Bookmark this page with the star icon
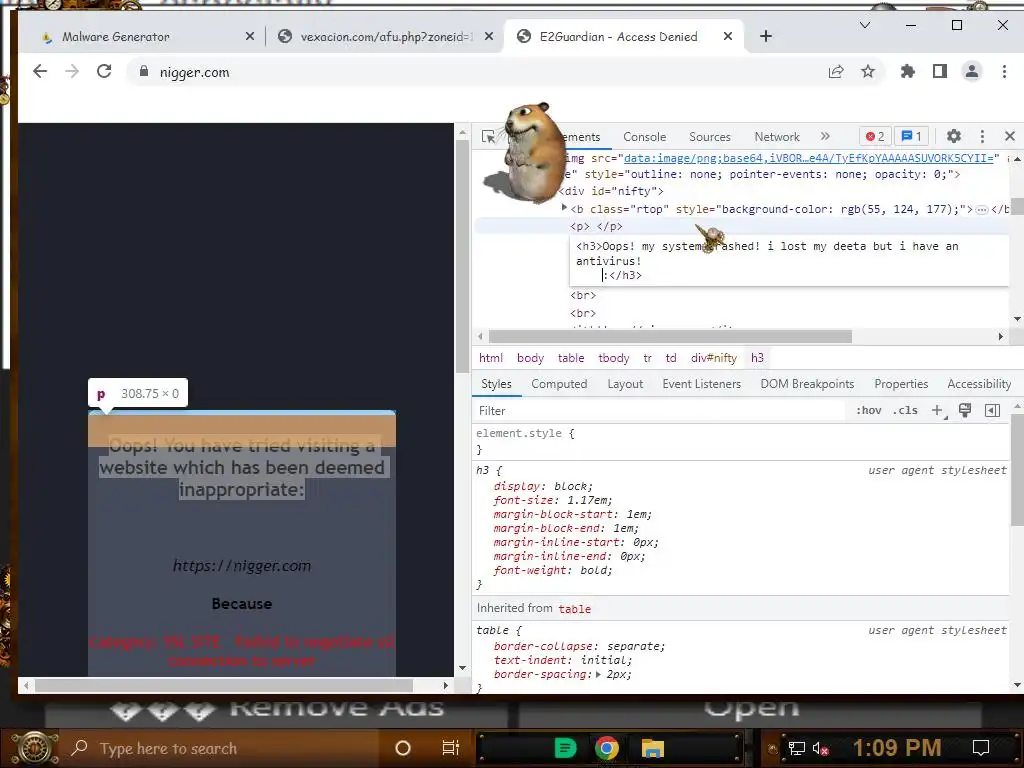Viewport: 1024px width, 768px height. point(867,71)
